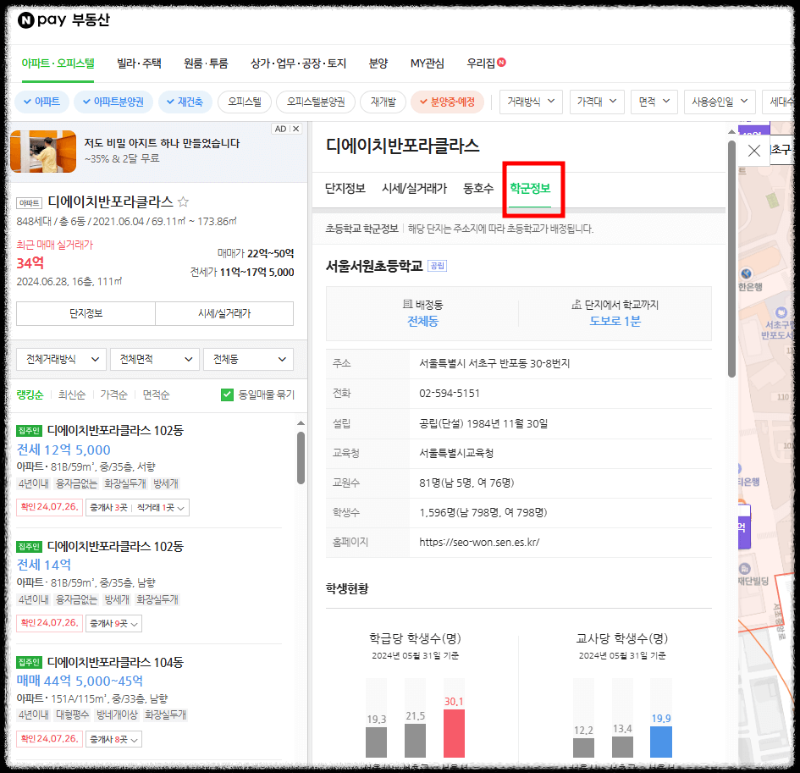The height and width of the screenshot is (773, 800).
Task: Open the 우리집 top menu
Action: click(x=481, y=63)
